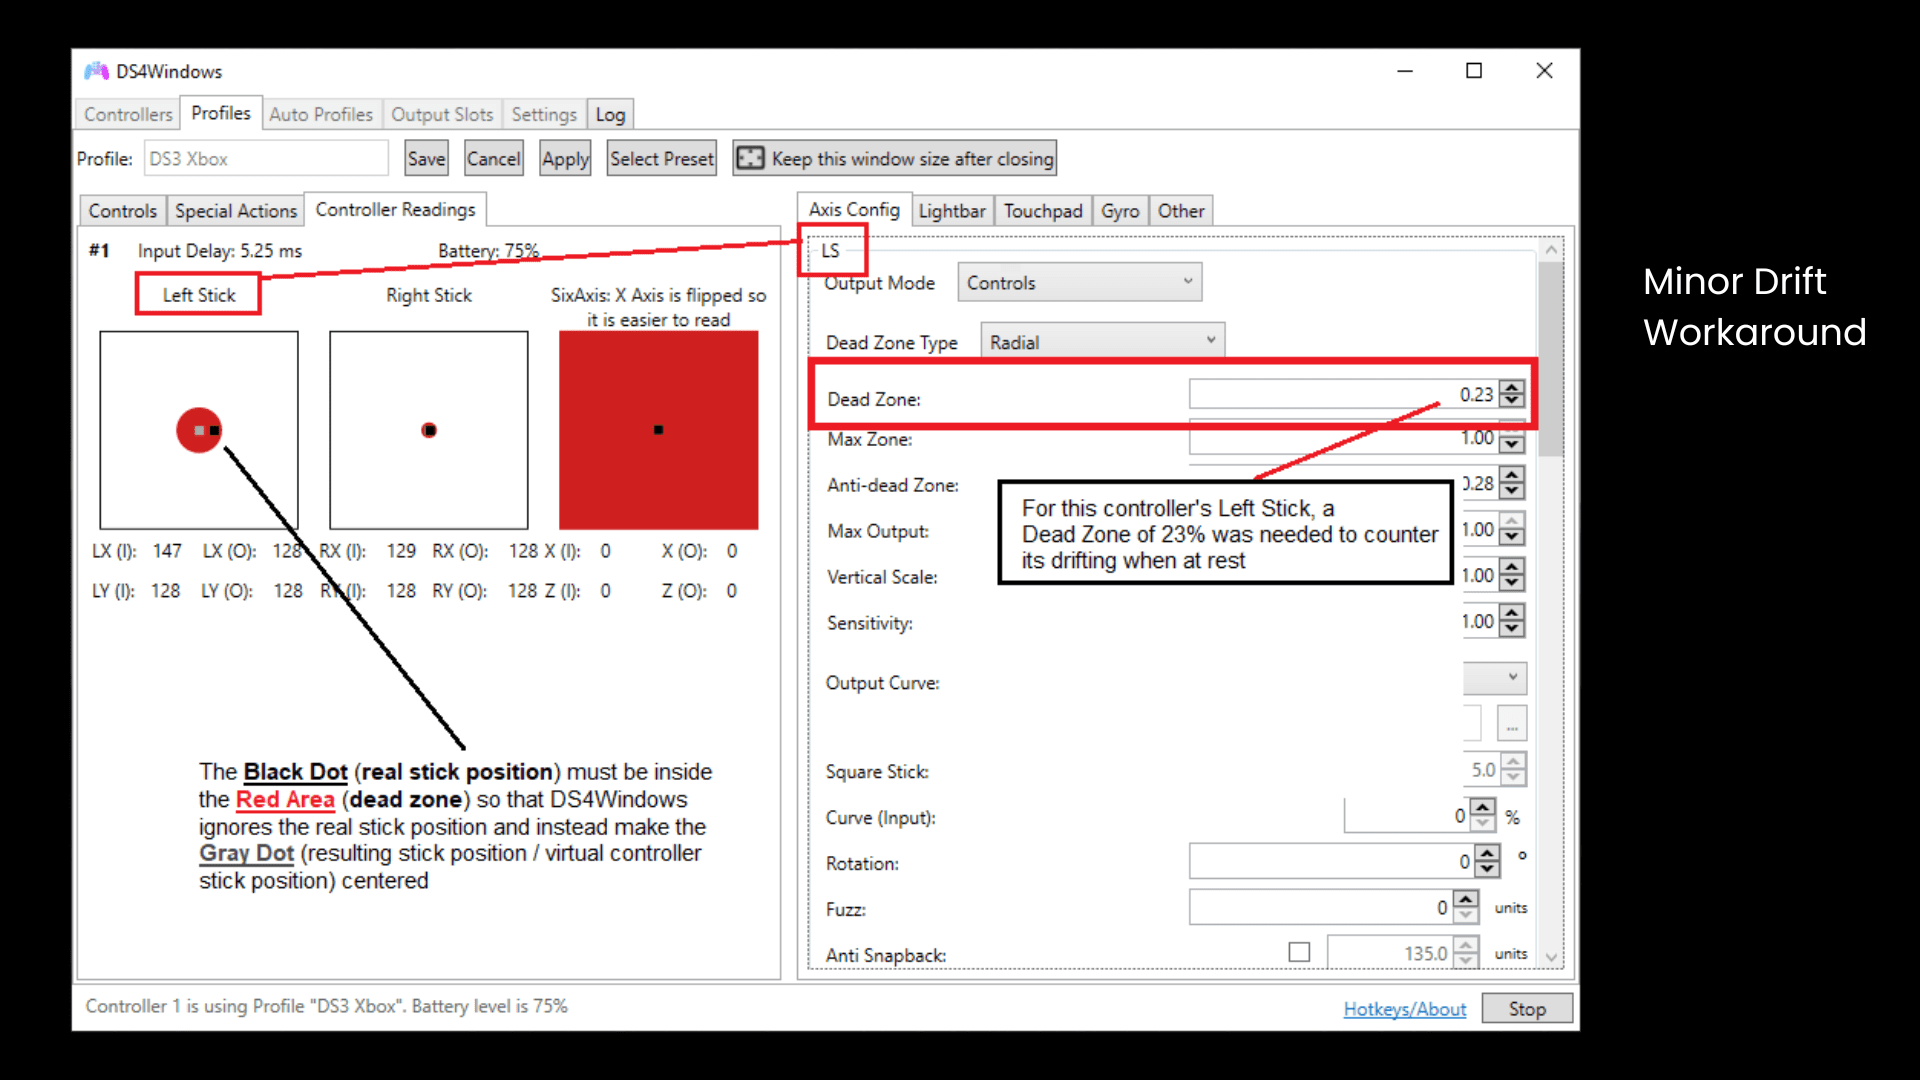Open the Log tab
This screenshot has width=1920, height=1080.
[610, 114]
